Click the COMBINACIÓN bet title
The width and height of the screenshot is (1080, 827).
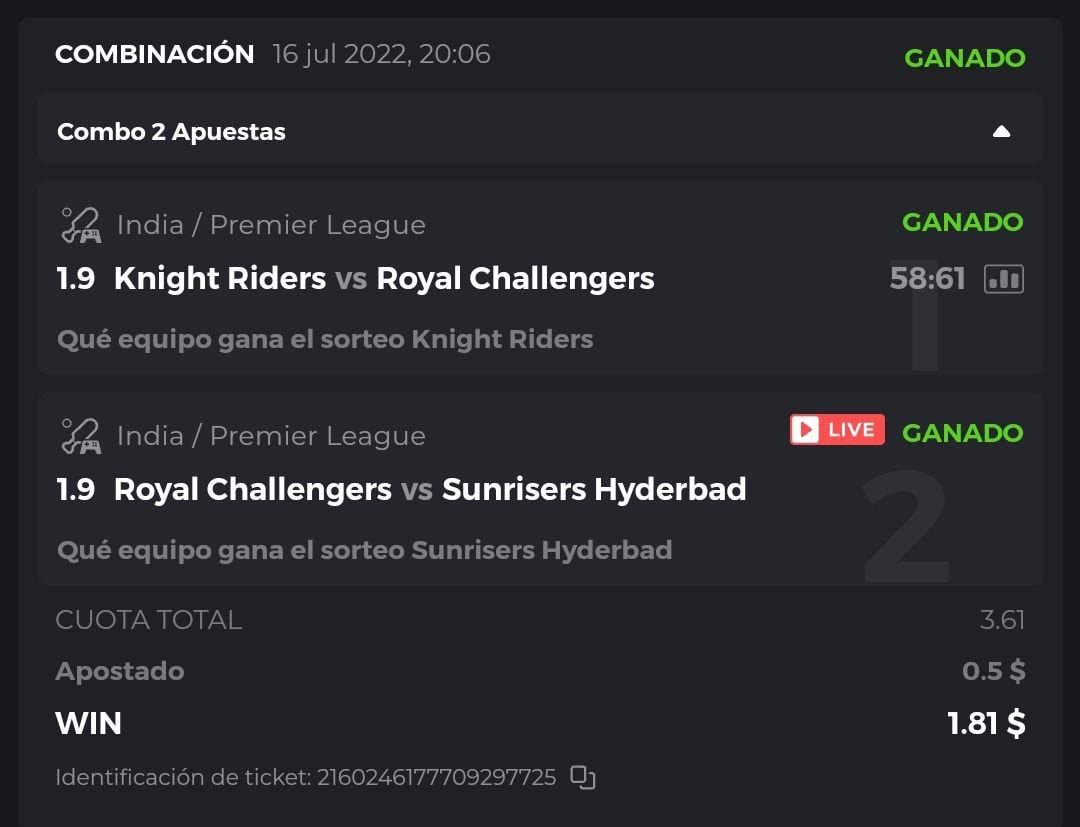pos(154,54)
